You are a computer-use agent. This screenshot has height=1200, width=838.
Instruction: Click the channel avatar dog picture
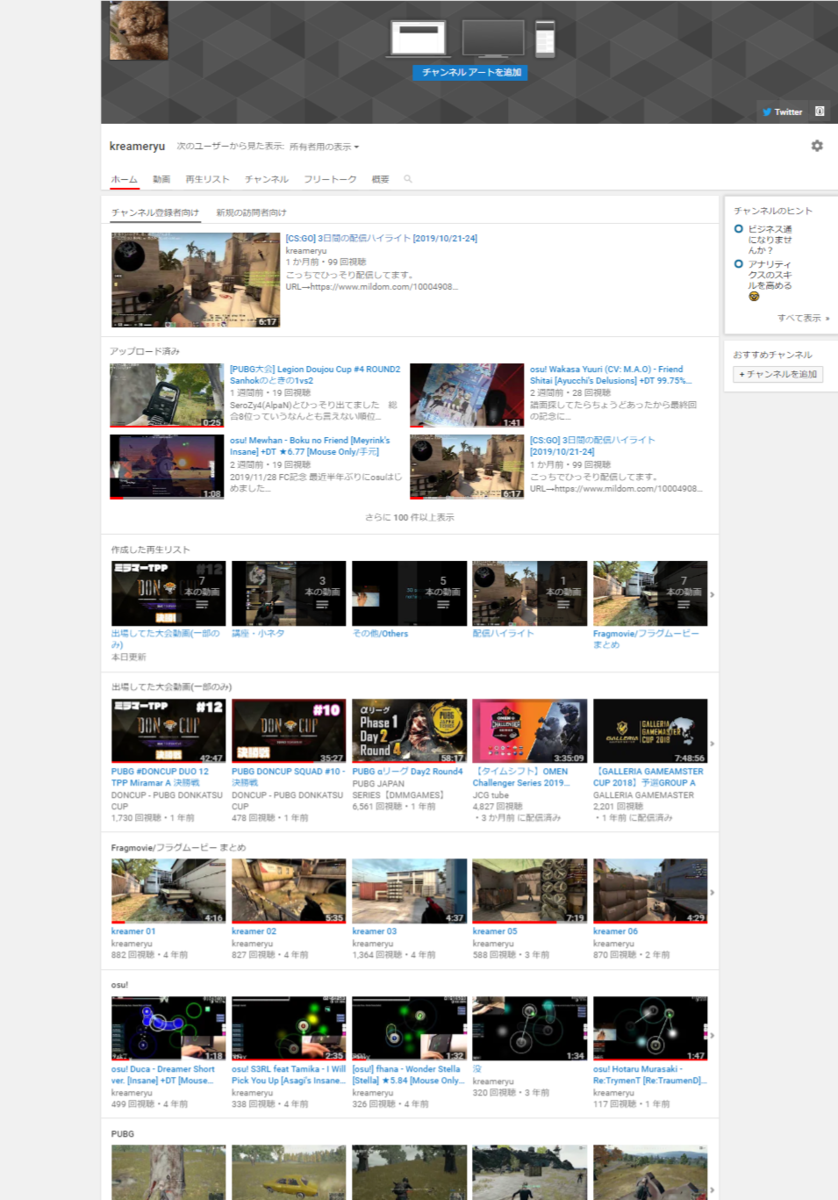(138, 31)
